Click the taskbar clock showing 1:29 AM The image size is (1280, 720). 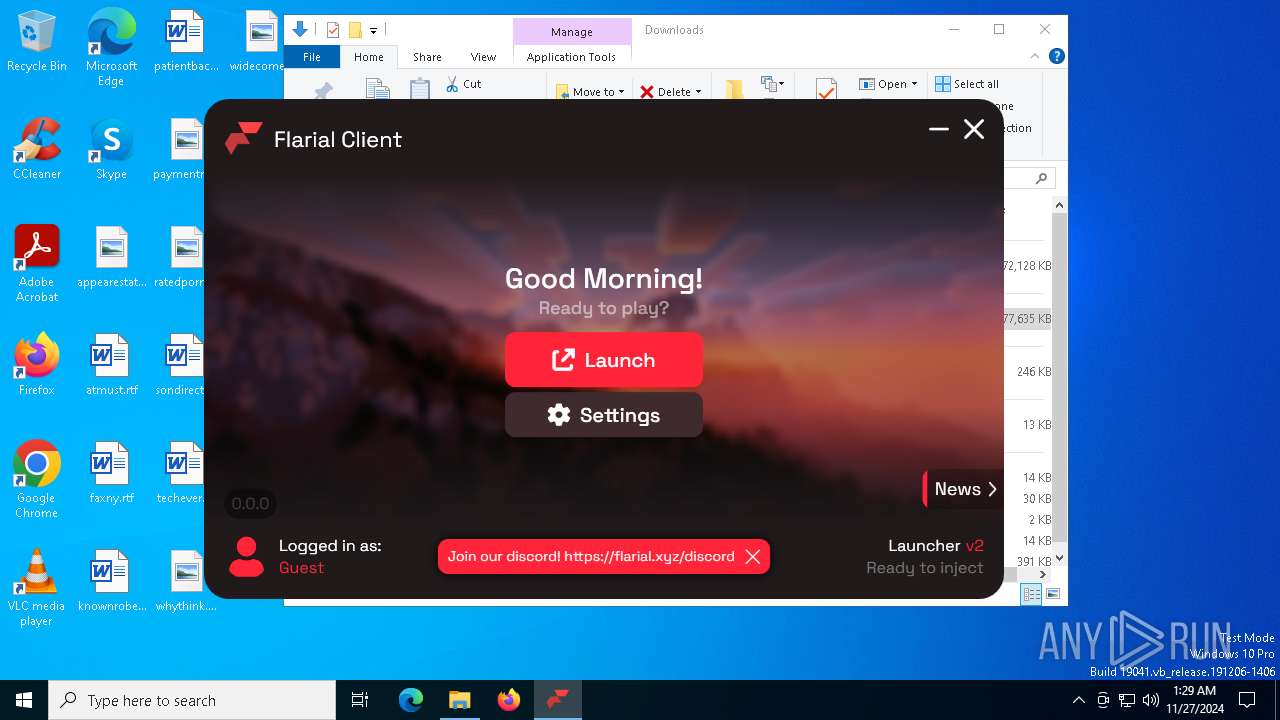click(x=1194, y=700)
